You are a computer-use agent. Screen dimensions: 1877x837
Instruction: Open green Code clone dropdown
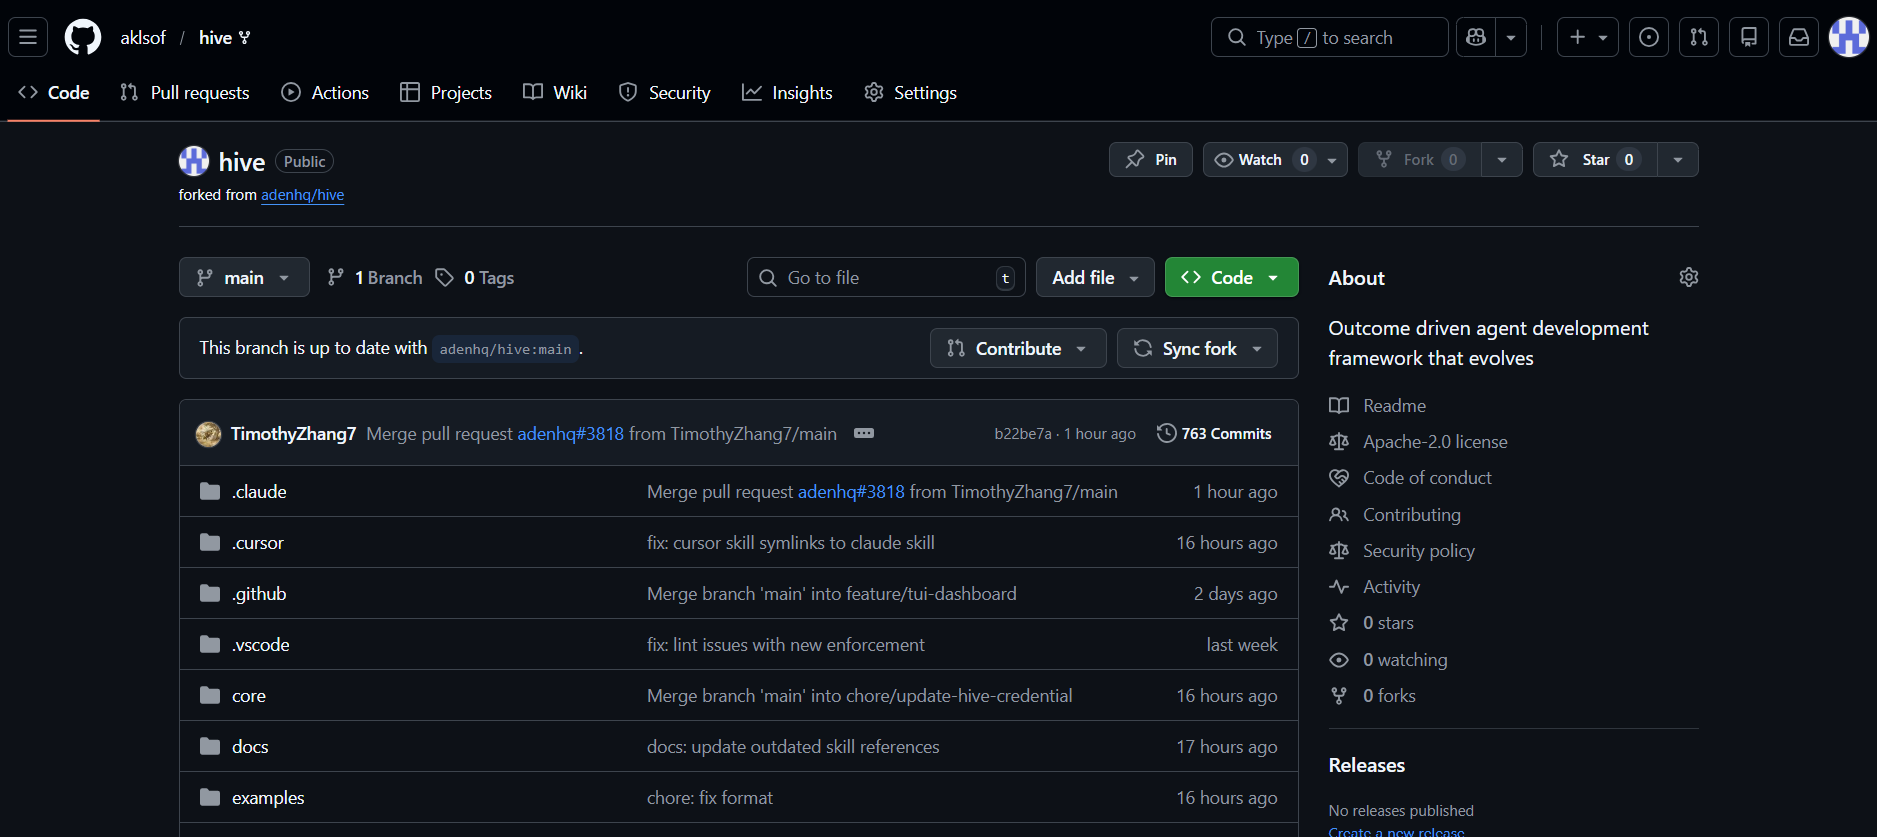pos(1231,277)
